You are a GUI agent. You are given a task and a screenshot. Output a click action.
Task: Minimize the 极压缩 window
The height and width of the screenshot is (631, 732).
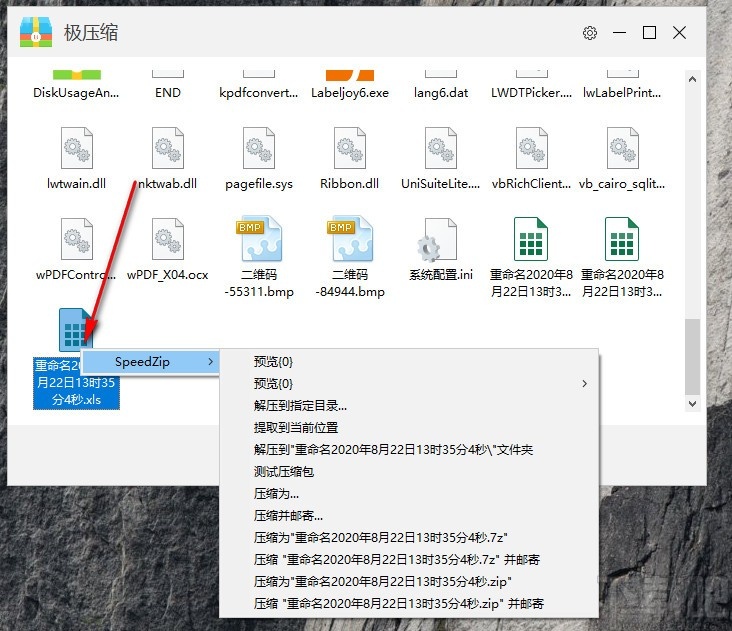point(619,33)
